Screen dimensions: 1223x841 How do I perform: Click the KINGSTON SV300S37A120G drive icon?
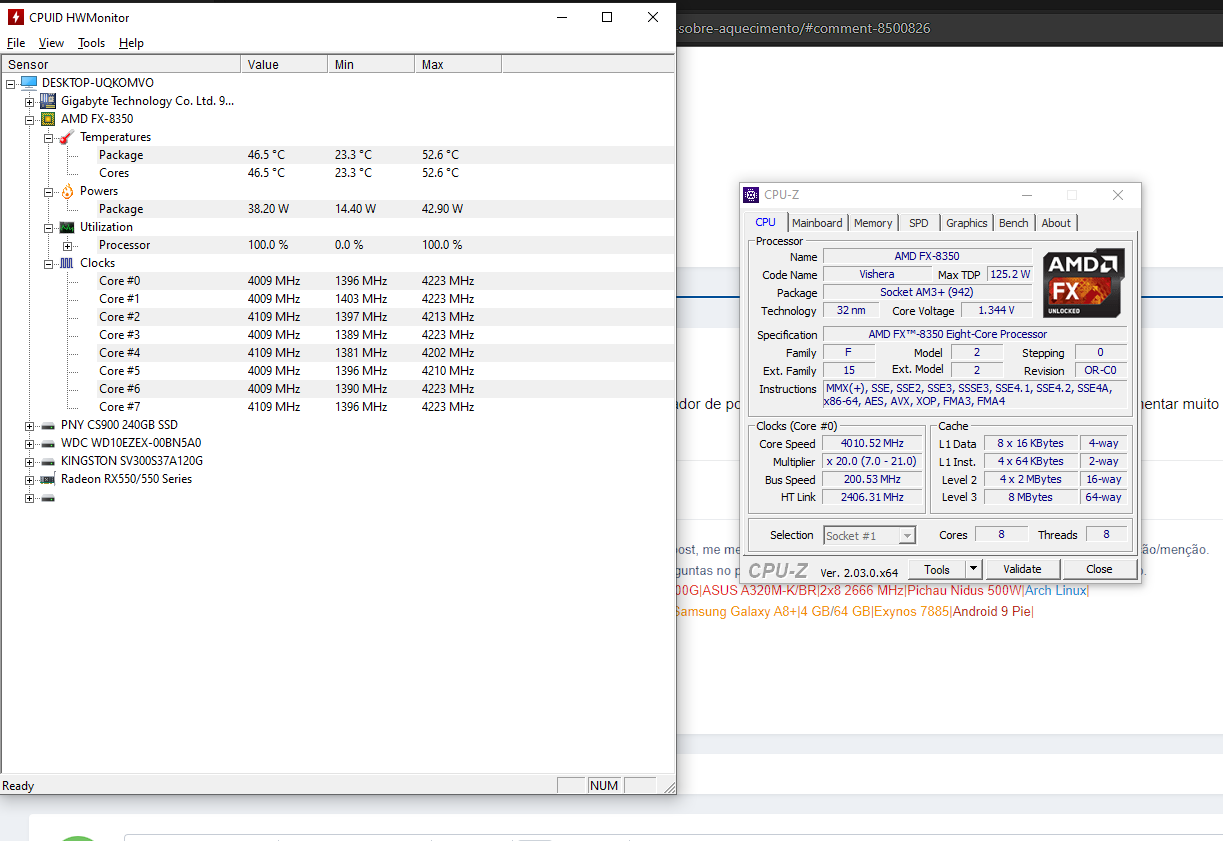pyautogui.click(x=48, y=461)
